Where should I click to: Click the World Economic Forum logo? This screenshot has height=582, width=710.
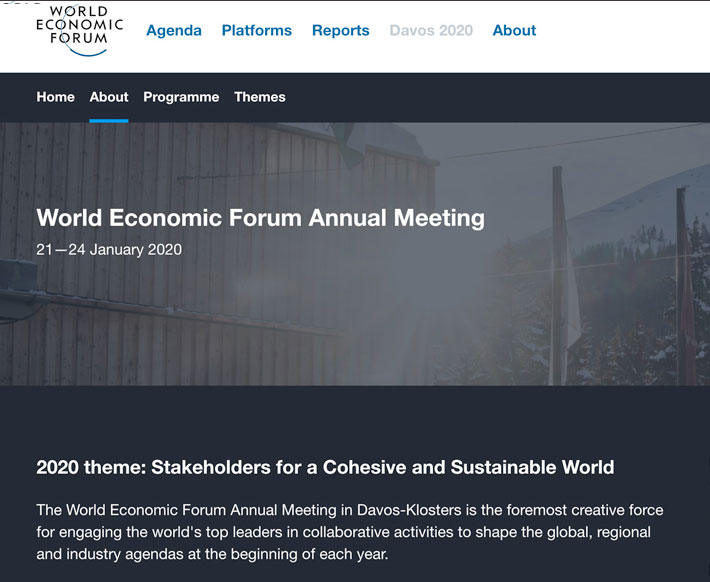point(79,30)
